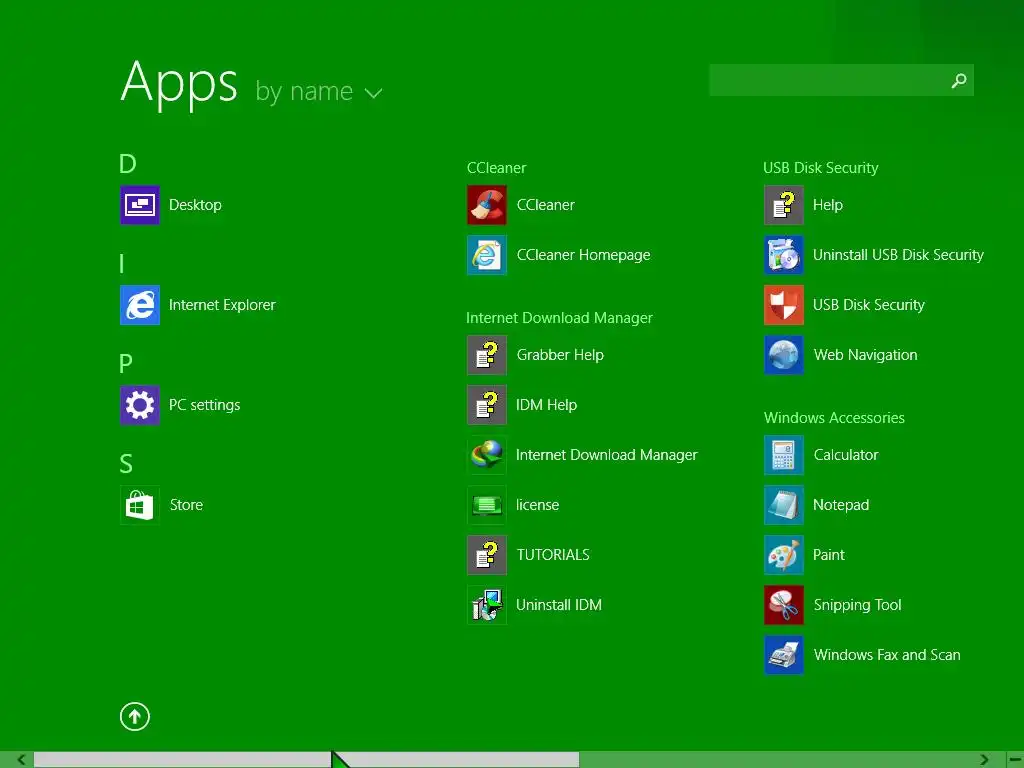Viewport: 1024px width, 768px height.
Task: Select the USB Disk Security group heading
Action: (x=821, y=168)
